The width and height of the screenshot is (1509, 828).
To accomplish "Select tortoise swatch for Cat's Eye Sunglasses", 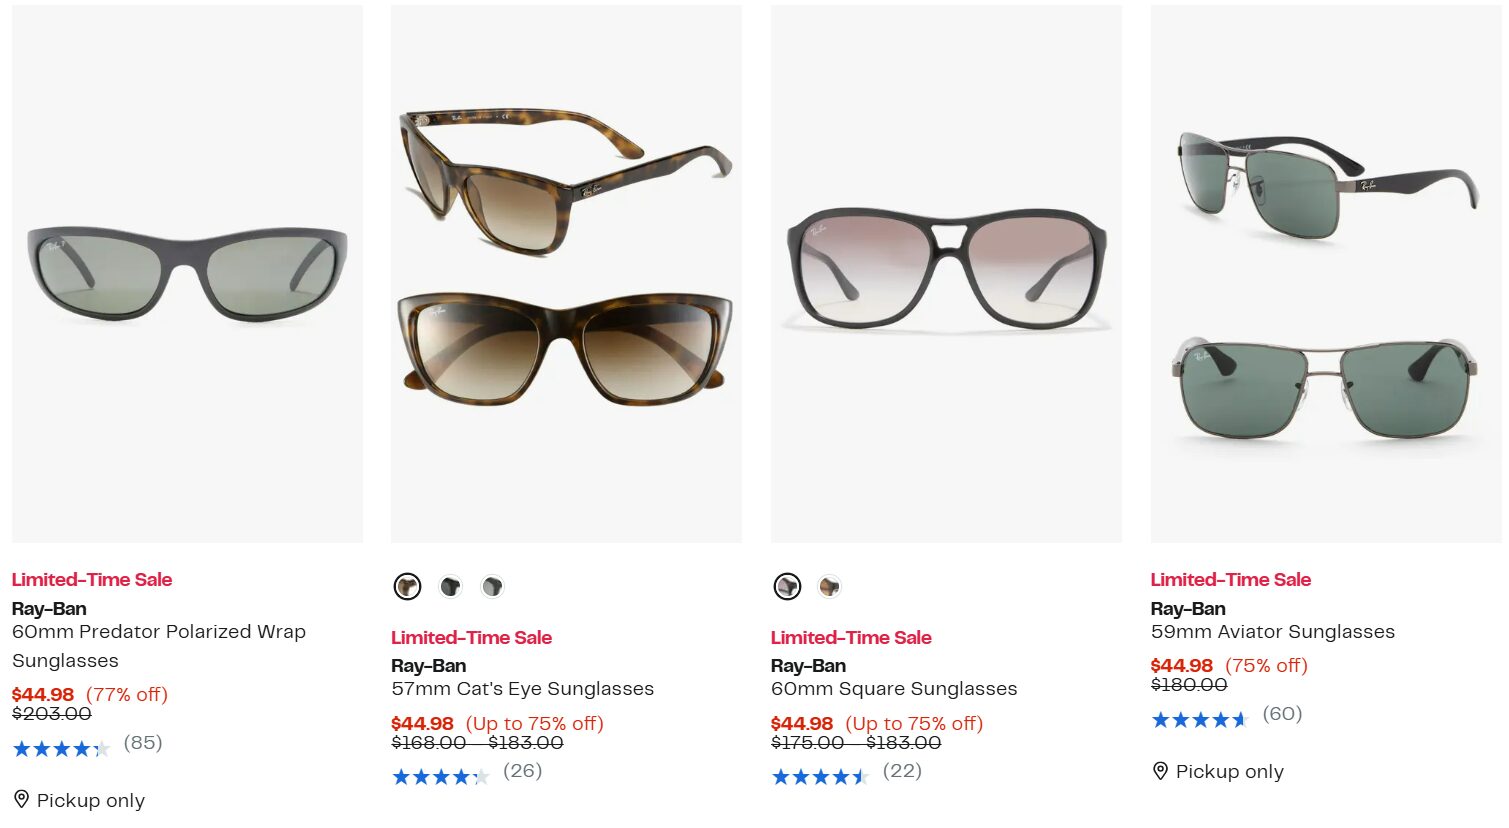I will tap(407, 587).
